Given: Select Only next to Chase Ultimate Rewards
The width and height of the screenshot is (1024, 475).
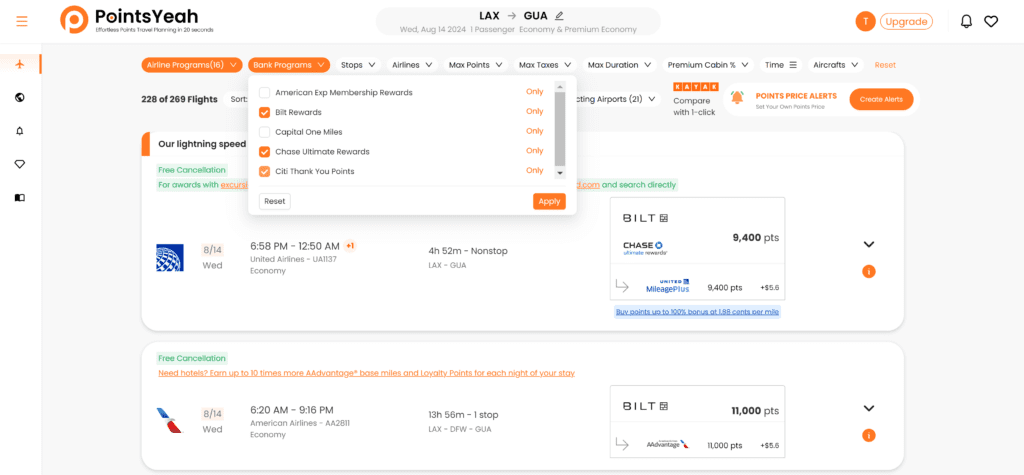Looking at the screenshot, I should click(x=534, y=151).
